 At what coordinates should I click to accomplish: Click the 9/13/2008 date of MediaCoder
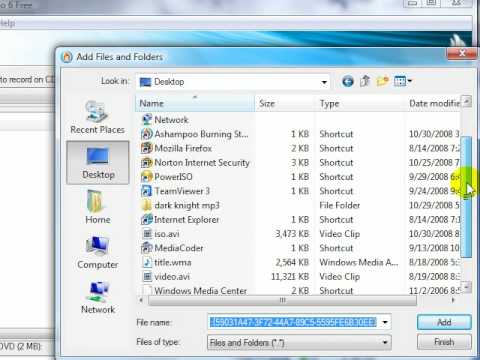pyautogui.click(x=434, y=248)
